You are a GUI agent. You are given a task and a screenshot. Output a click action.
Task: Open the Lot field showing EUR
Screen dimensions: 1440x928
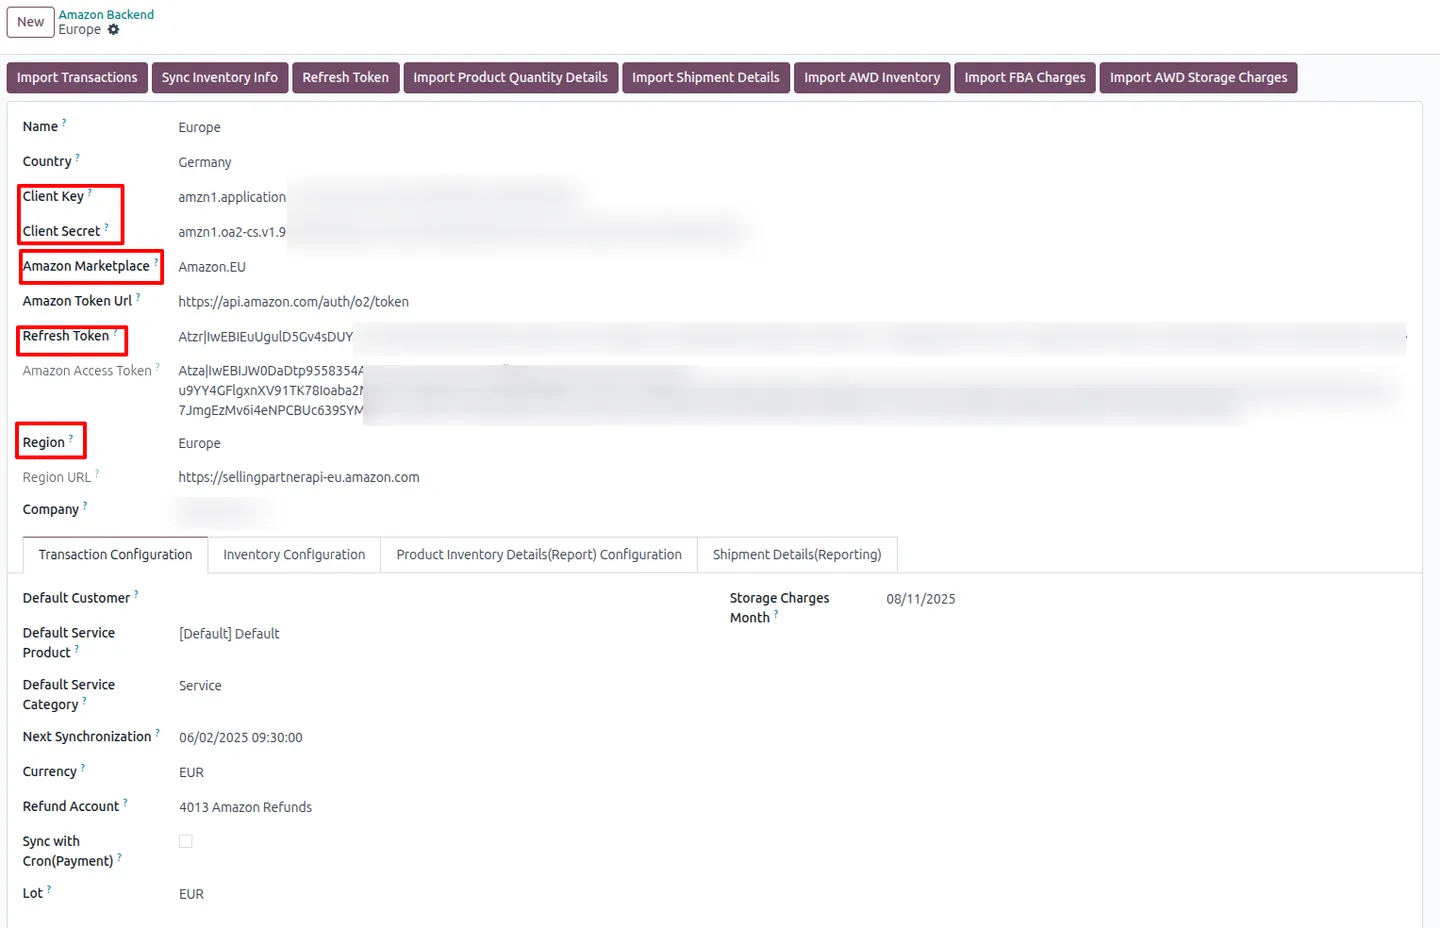pyautogui.click(x=191, y=895)
